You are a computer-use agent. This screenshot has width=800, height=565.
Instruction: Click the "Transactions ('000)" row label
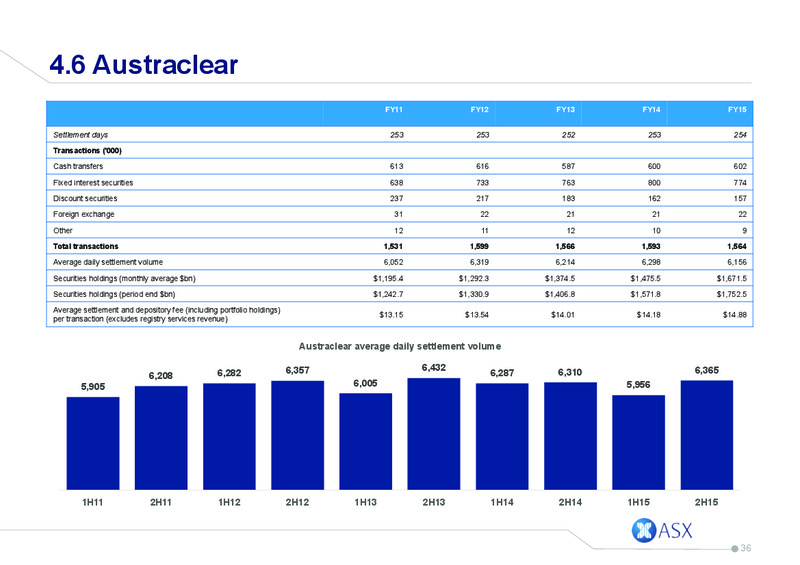coord(87,151)
